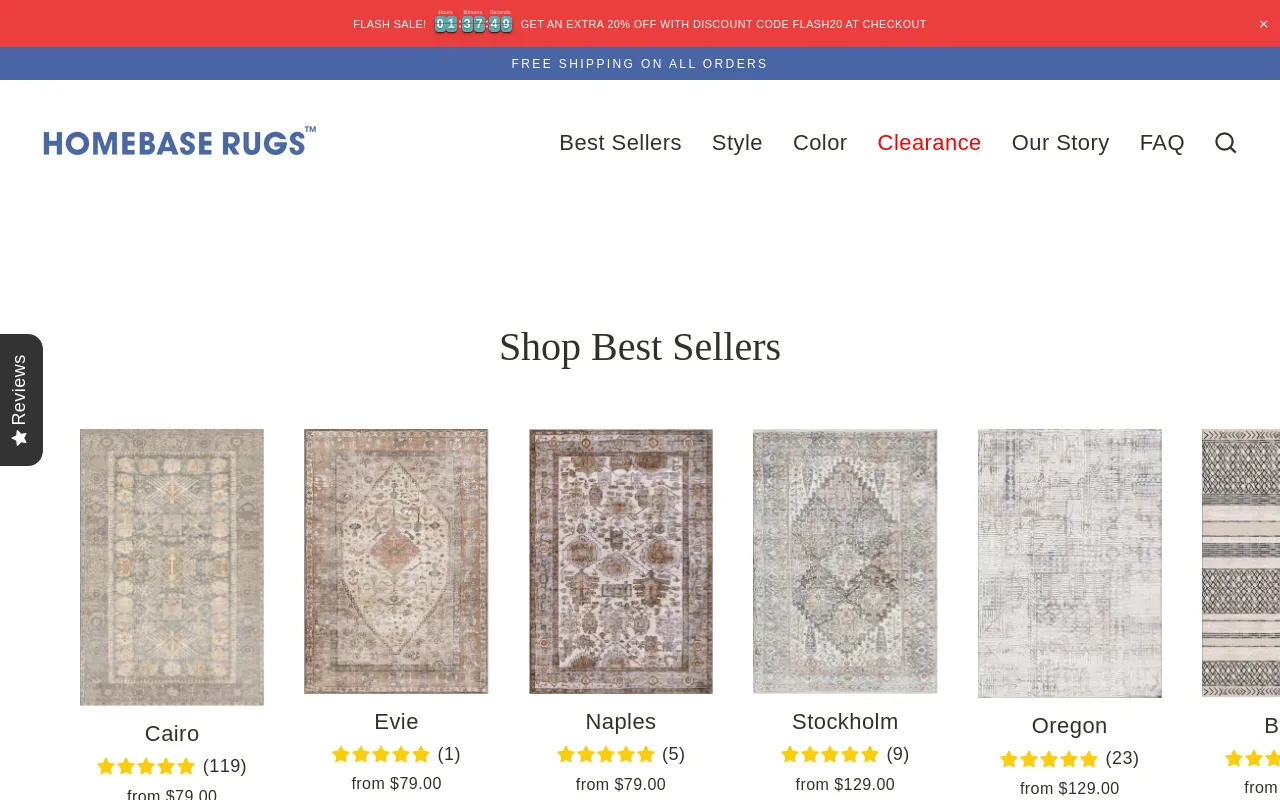Click Oregon's five-star rating
1280x800 pixels.
click(x=1049, y=759)
